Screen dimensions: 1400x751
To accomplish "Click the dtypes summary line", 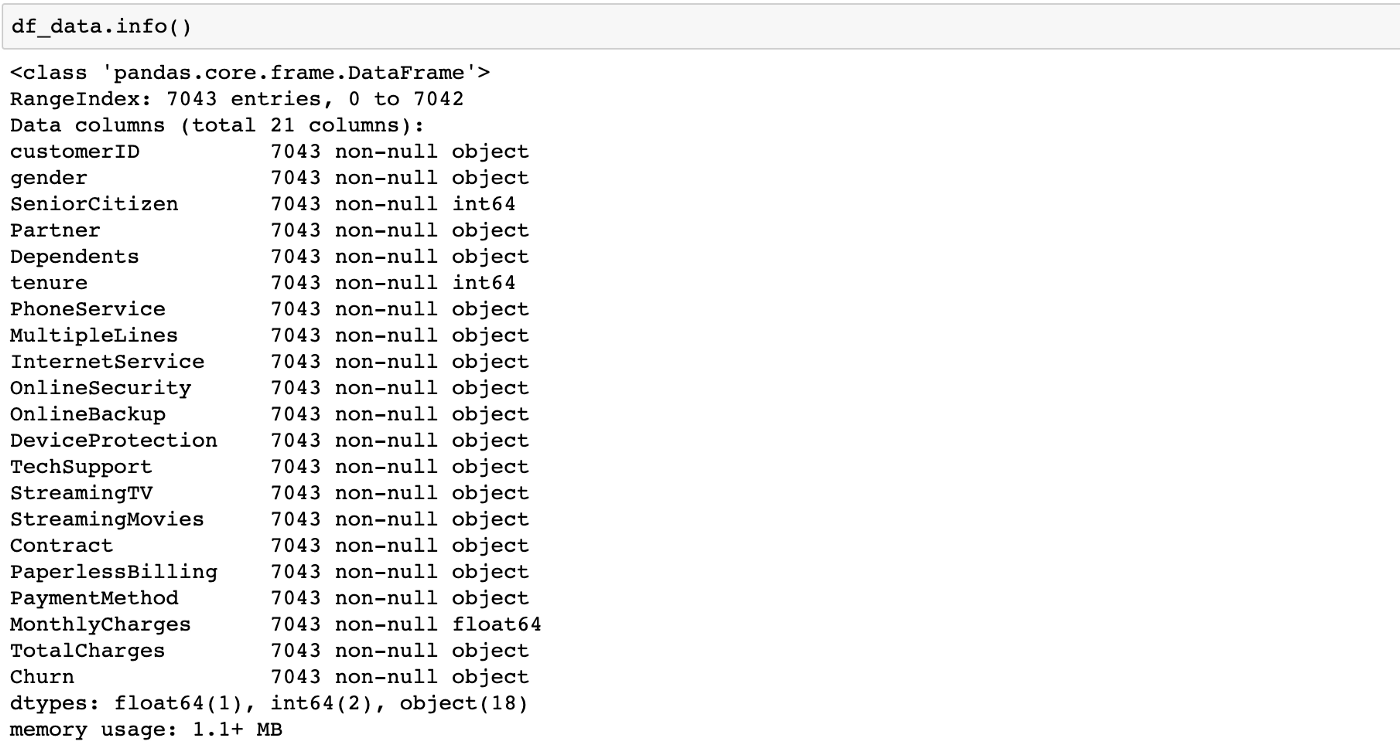I will click(269, 704).
